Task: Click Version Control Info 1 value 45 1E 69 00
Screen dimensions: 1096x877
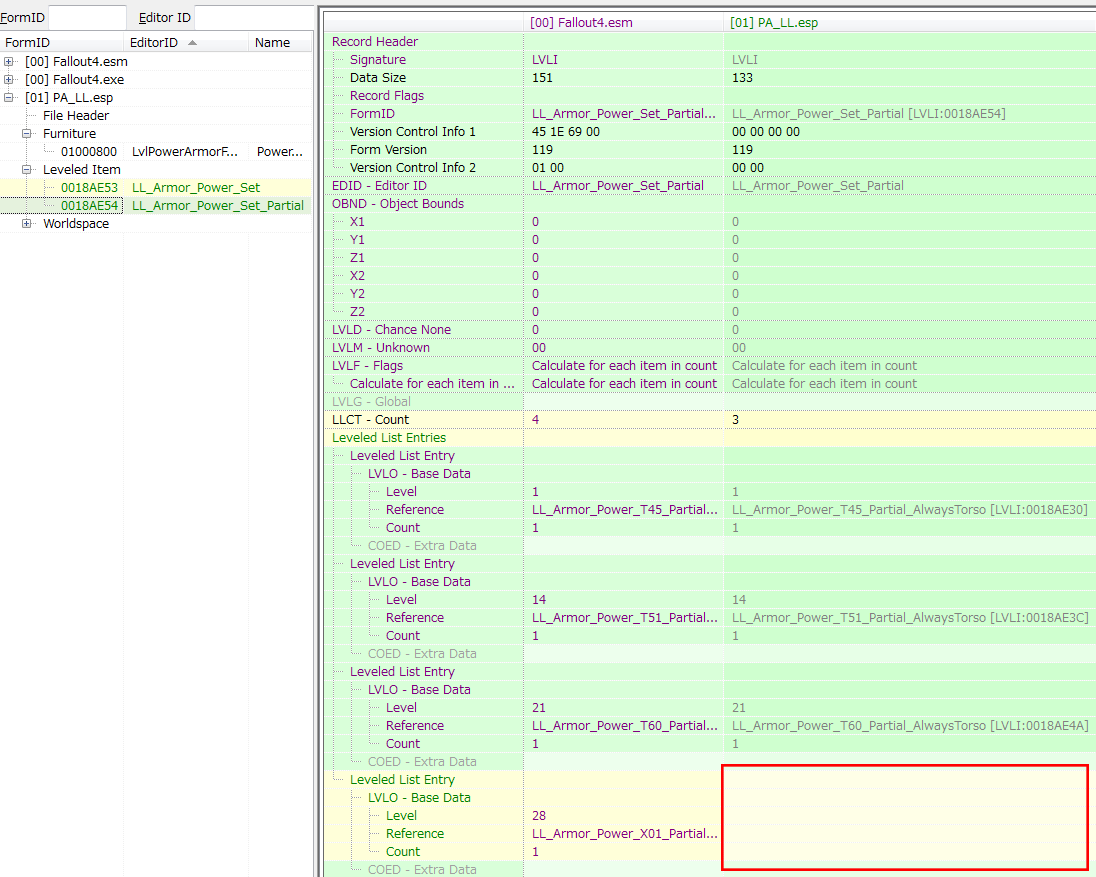Action: click(565, 131)
